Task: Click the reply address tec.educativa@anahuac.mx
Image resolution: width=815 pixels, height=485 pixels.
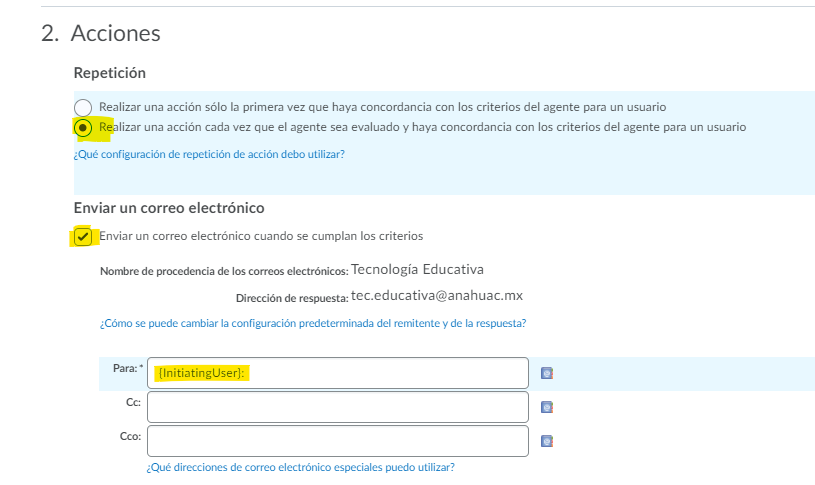Action: (437, 296)
